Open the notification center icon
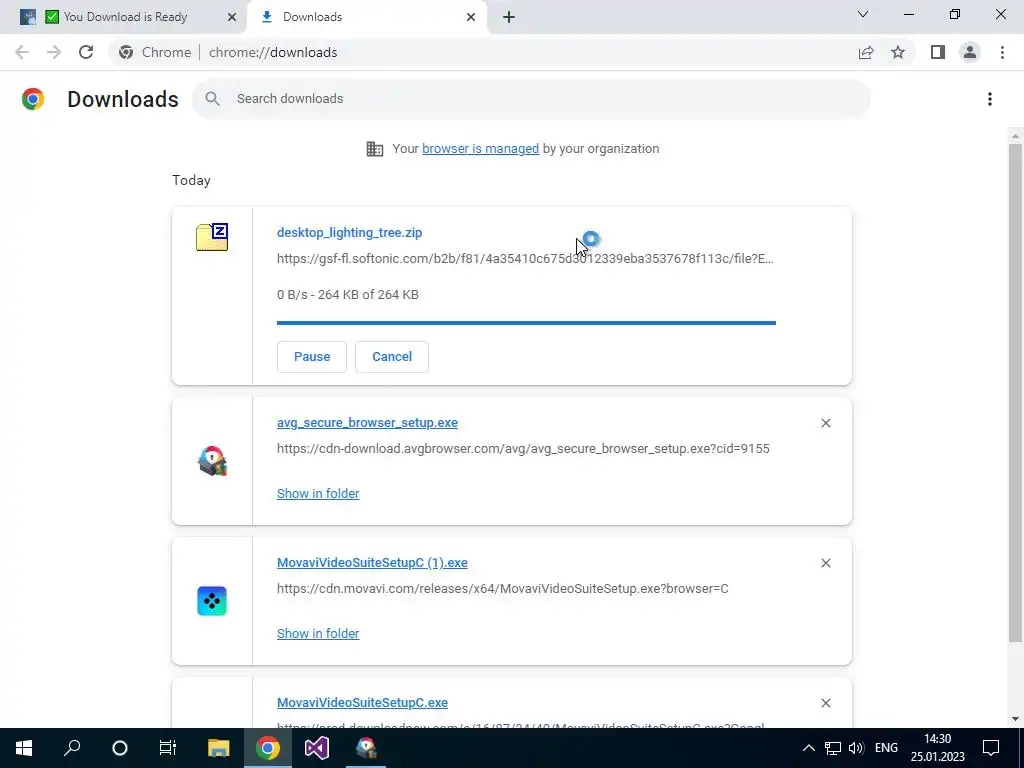This screenshot has height=768, width=1024. pos(991,748)
